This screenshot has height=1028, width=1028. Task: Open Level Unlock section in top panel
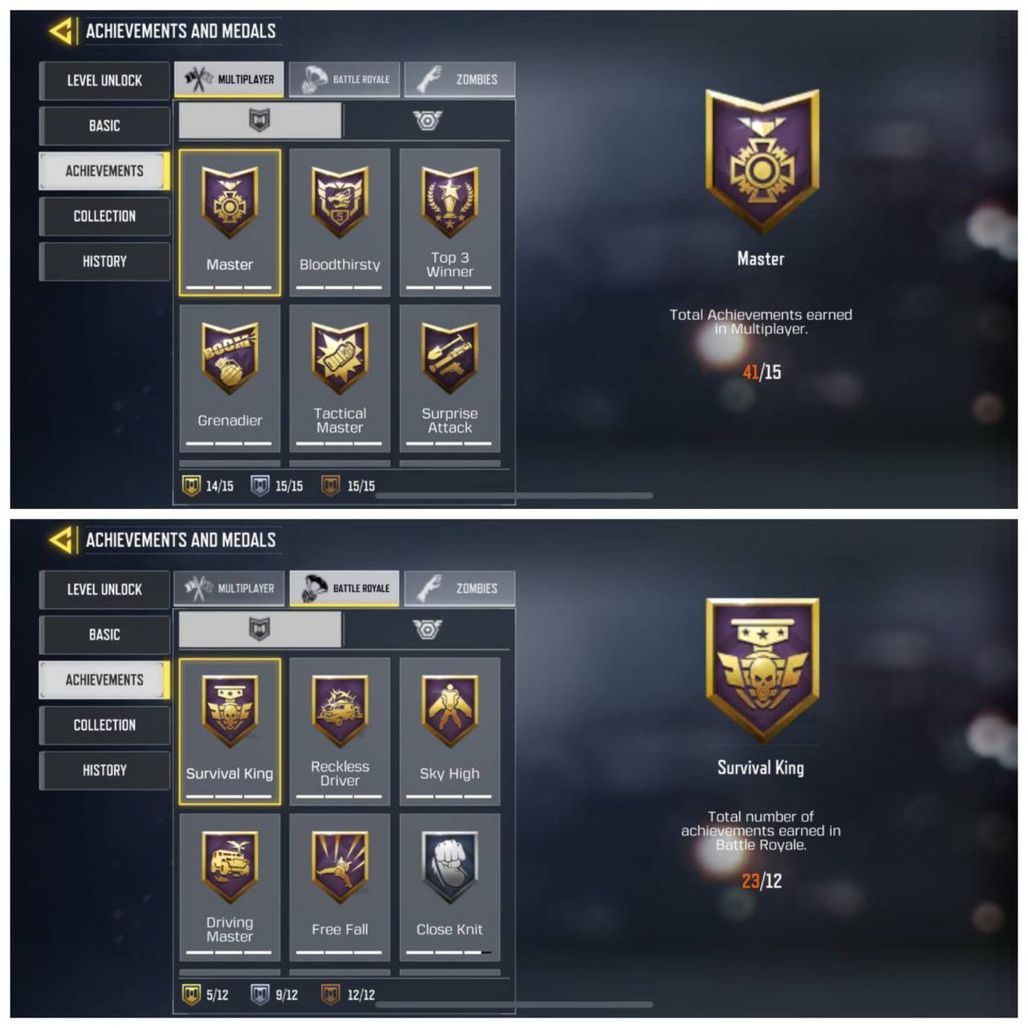point(104,81)
